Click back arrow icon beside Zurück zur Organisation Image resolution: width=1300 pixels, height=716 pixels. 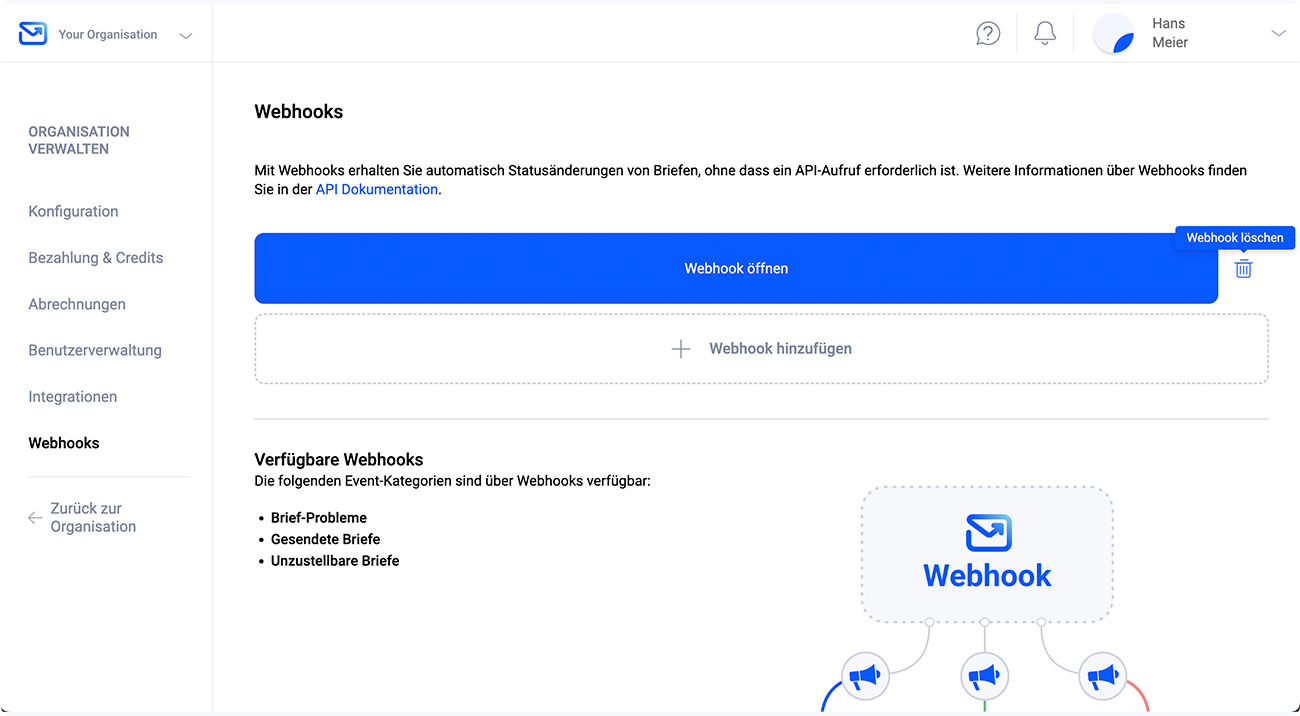click(35, 518)
